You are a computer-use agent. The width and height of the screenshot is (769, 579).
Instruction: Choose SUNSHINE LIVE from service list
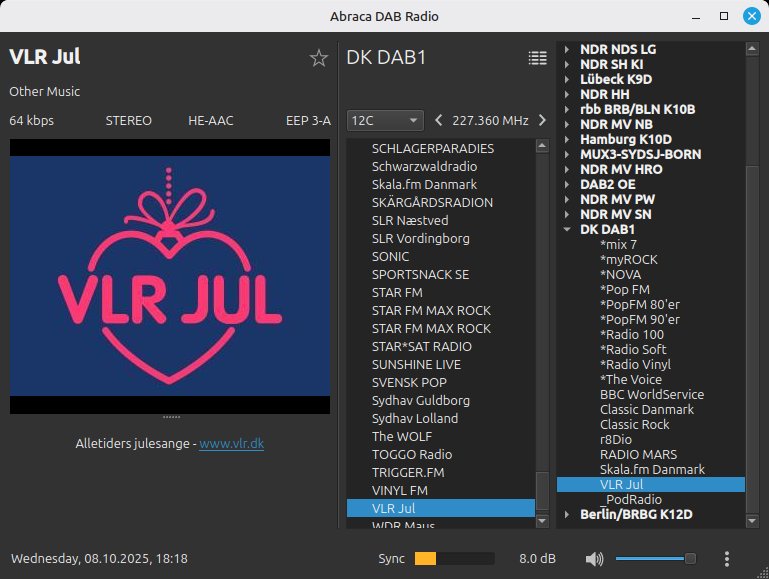click(416, 365)
